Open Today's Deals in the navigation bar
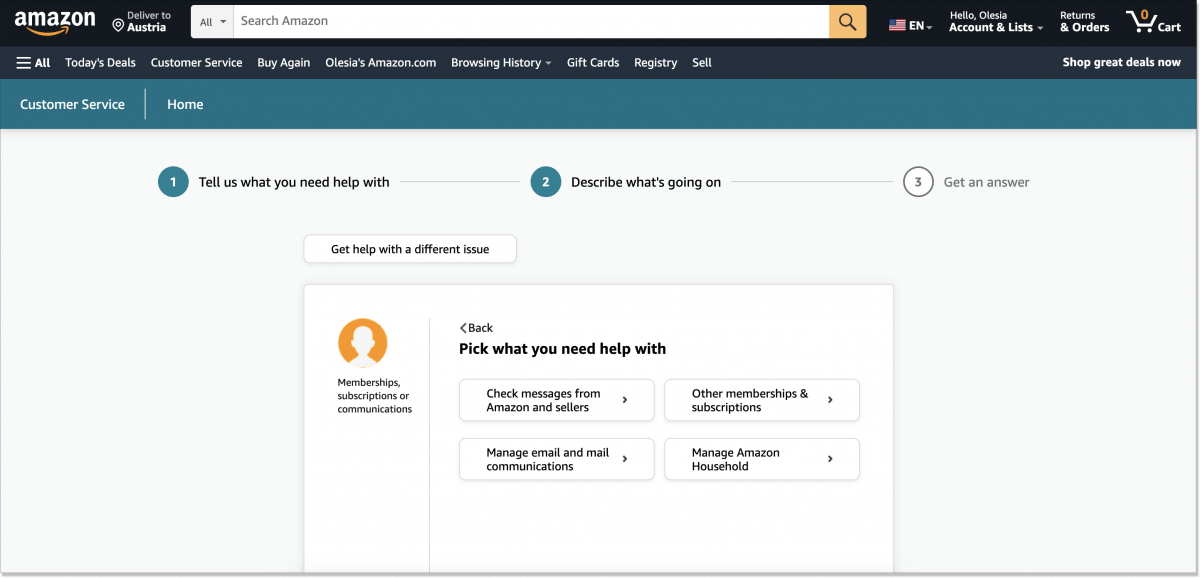 click(100, 62)
